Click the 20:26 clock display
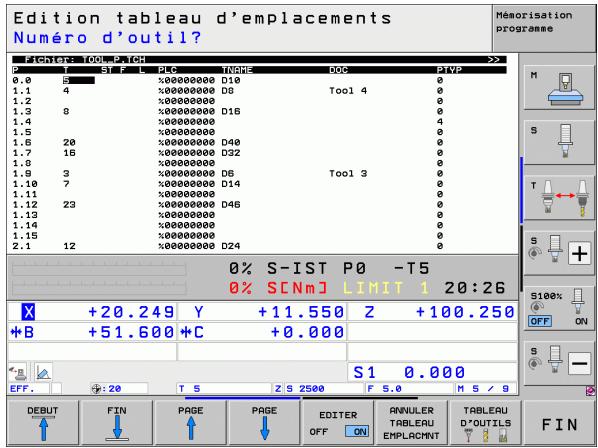598x448 pixels. (x=475, y=288)
